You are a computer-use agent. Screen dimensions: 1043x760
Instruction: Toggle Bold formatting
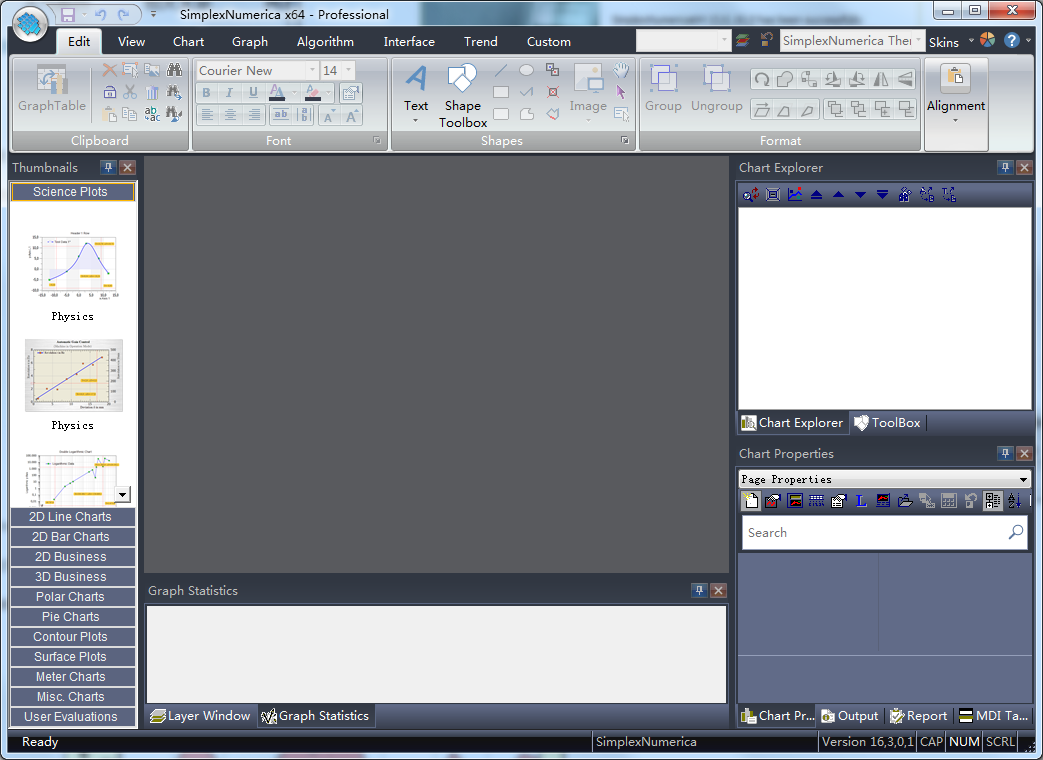click(206, 92)
